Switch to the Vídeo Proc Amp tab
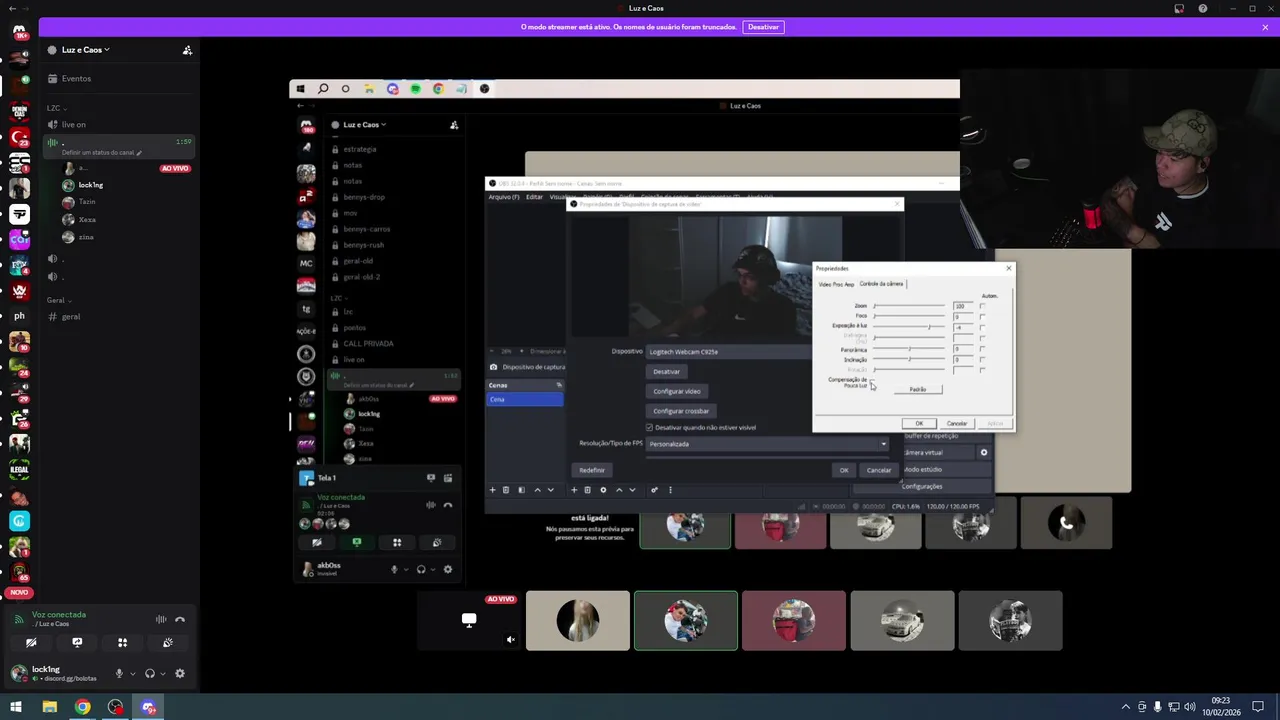Viewport: 1280px width, 720px height. click(836, 285)
